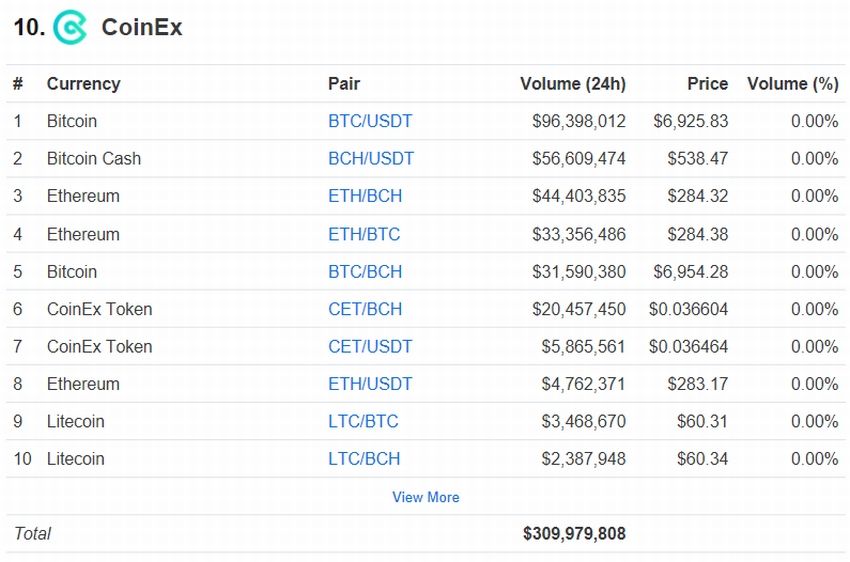This screenshot has height=562, width=850.
Task: Open the CoinEx exchange heading
Action: (142, 27)
